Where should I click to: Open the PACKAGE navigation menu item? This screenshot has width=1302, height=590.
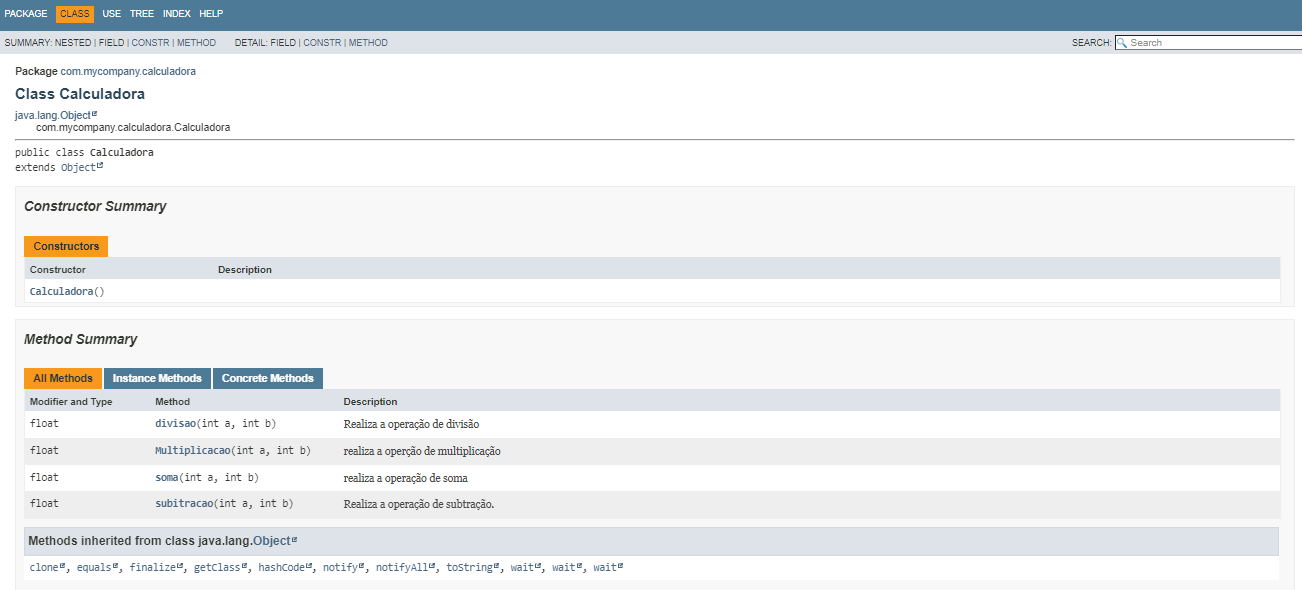29,13
